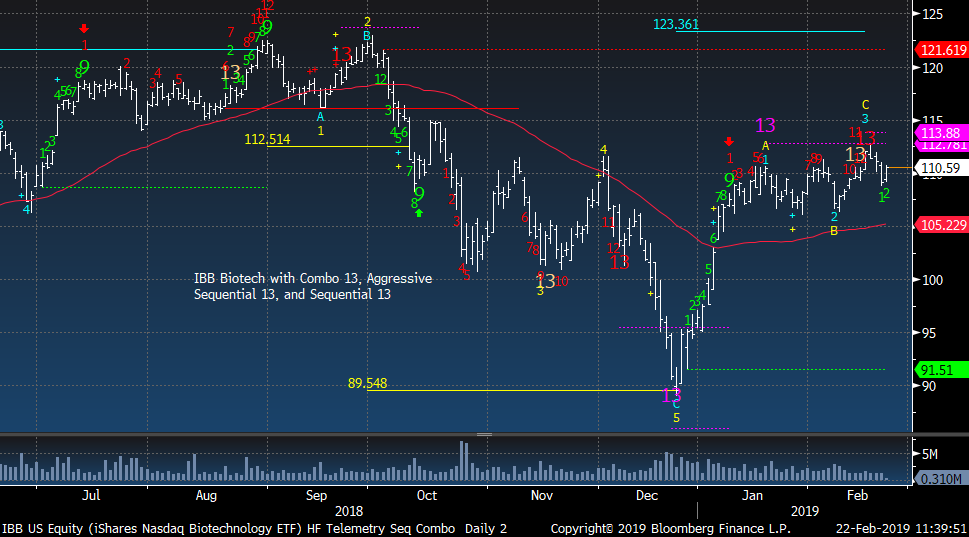Click the tan 13 in November
This screenshot has height=537, width=969.
pos(545,281)
